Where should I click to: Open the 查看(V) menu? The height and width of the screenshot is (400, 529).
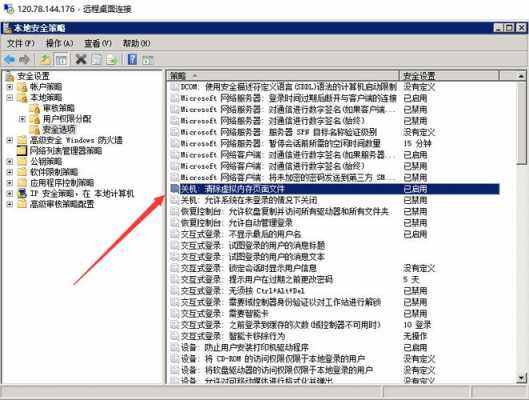[x=98, y=43]
